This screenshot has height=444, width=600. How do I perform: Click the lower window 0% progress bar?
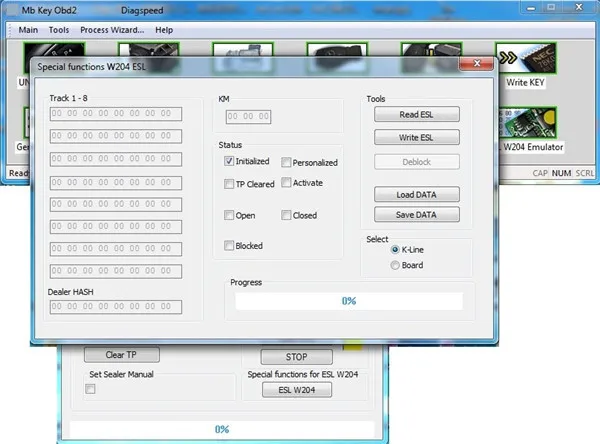click(222, 429)
